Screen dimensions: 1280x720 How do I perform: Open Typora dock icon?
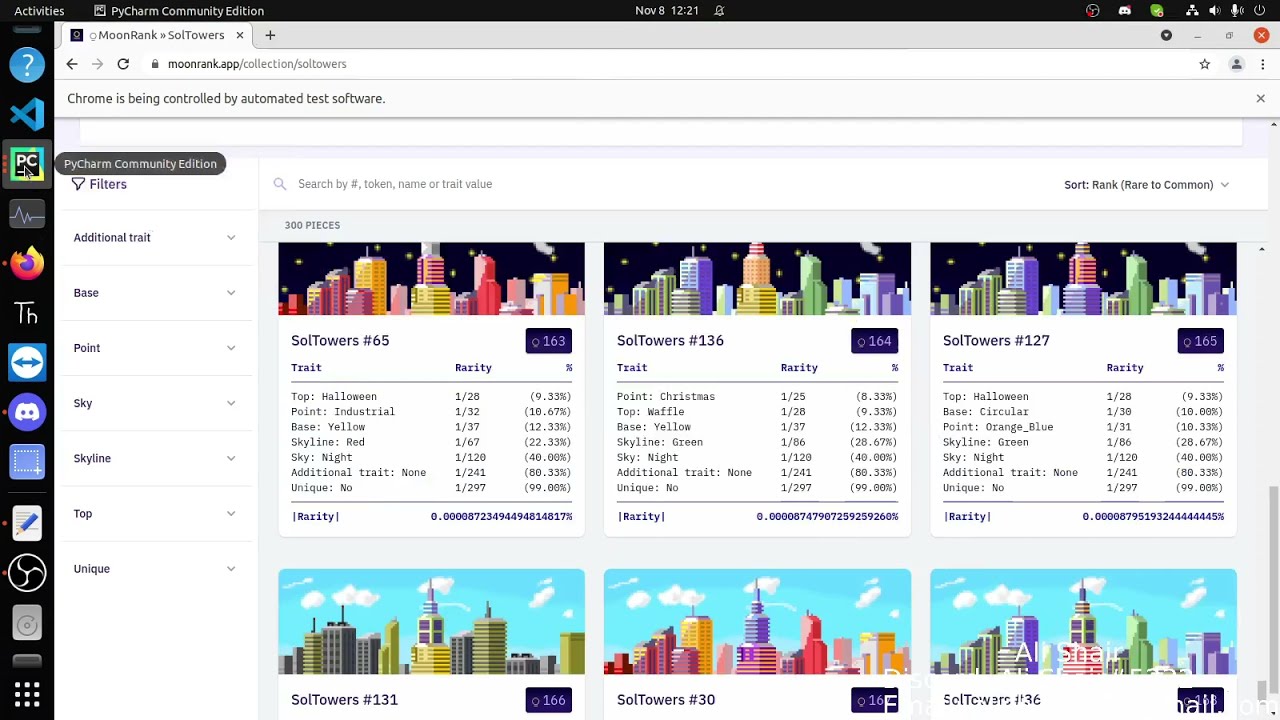click(x=27, y=313)
